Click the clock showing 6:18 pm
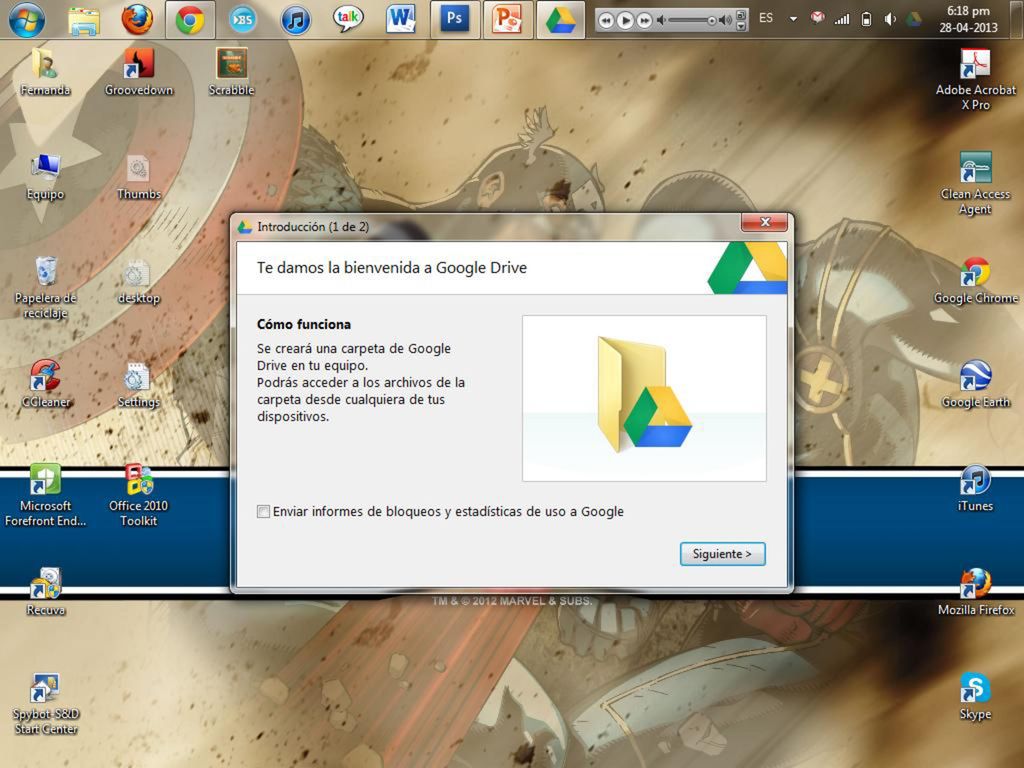1024x768 pixels. tap(968, 19)
